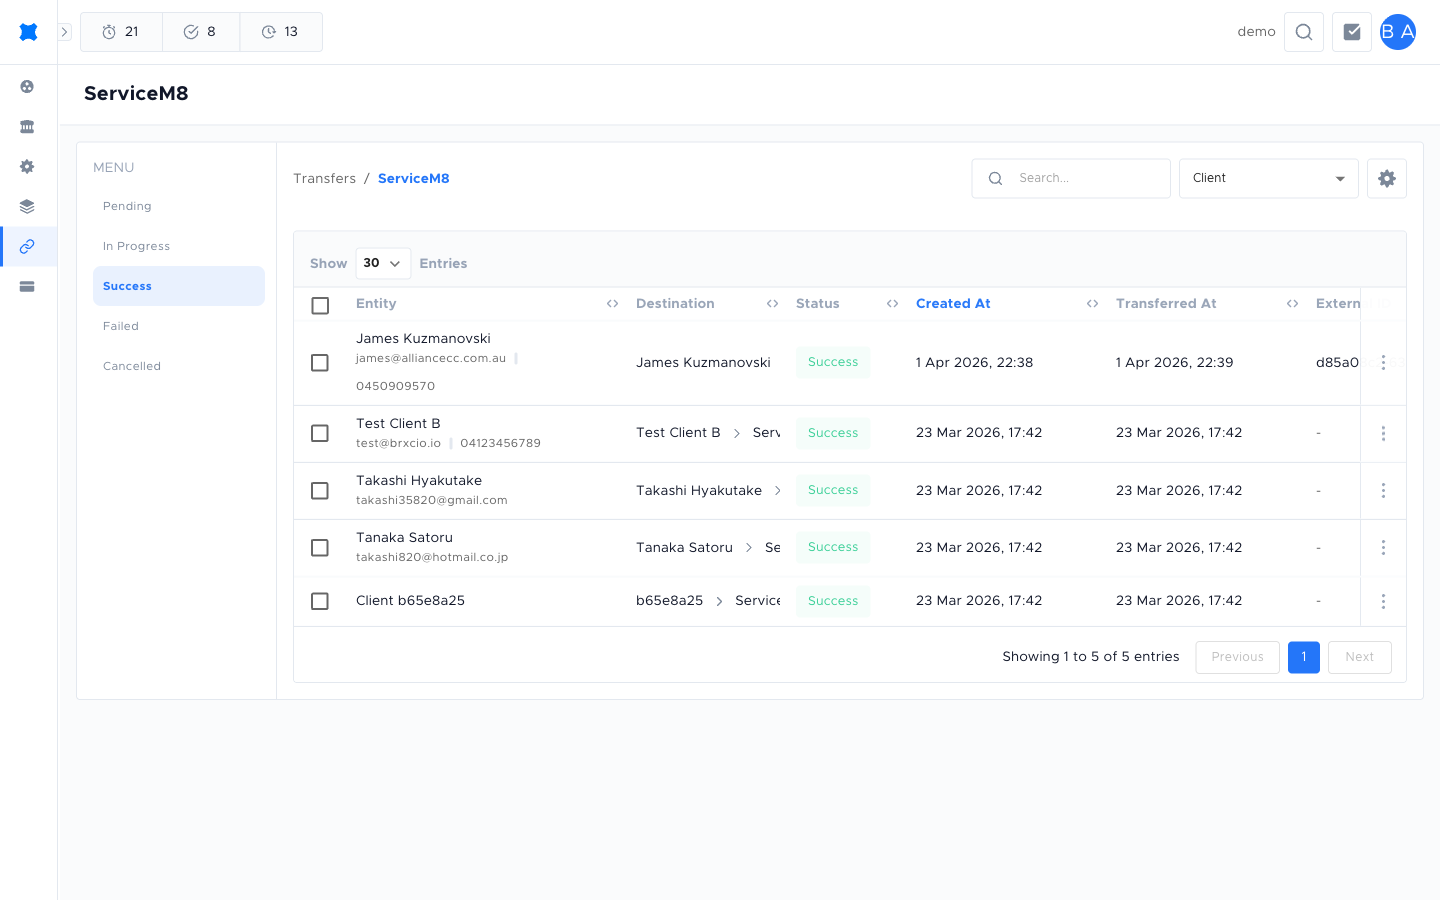
Task: Click resize arrows icon after Created At column
Action: click(x=1092, y=304)
